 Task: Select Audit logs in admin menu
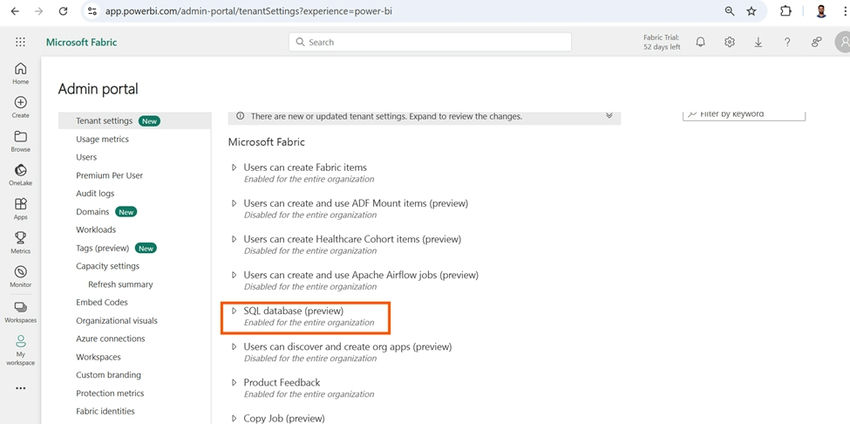point(95,194)
